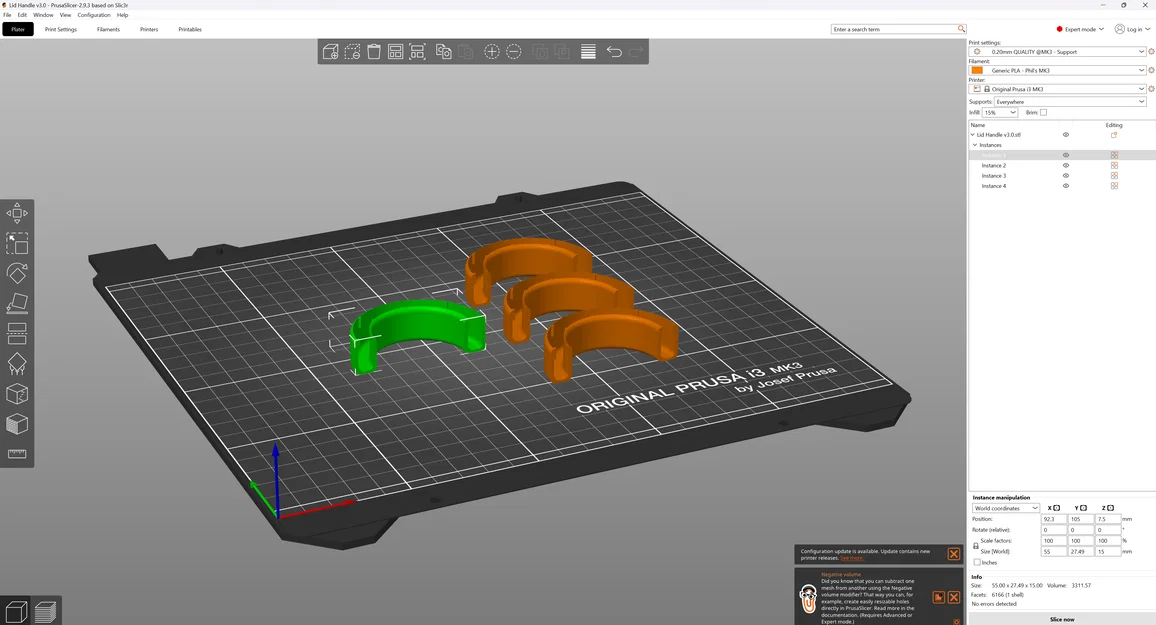This screenshot has height=625, width=1156.
Task: Toggle visibility of Instance 3
Action: 1065,175
